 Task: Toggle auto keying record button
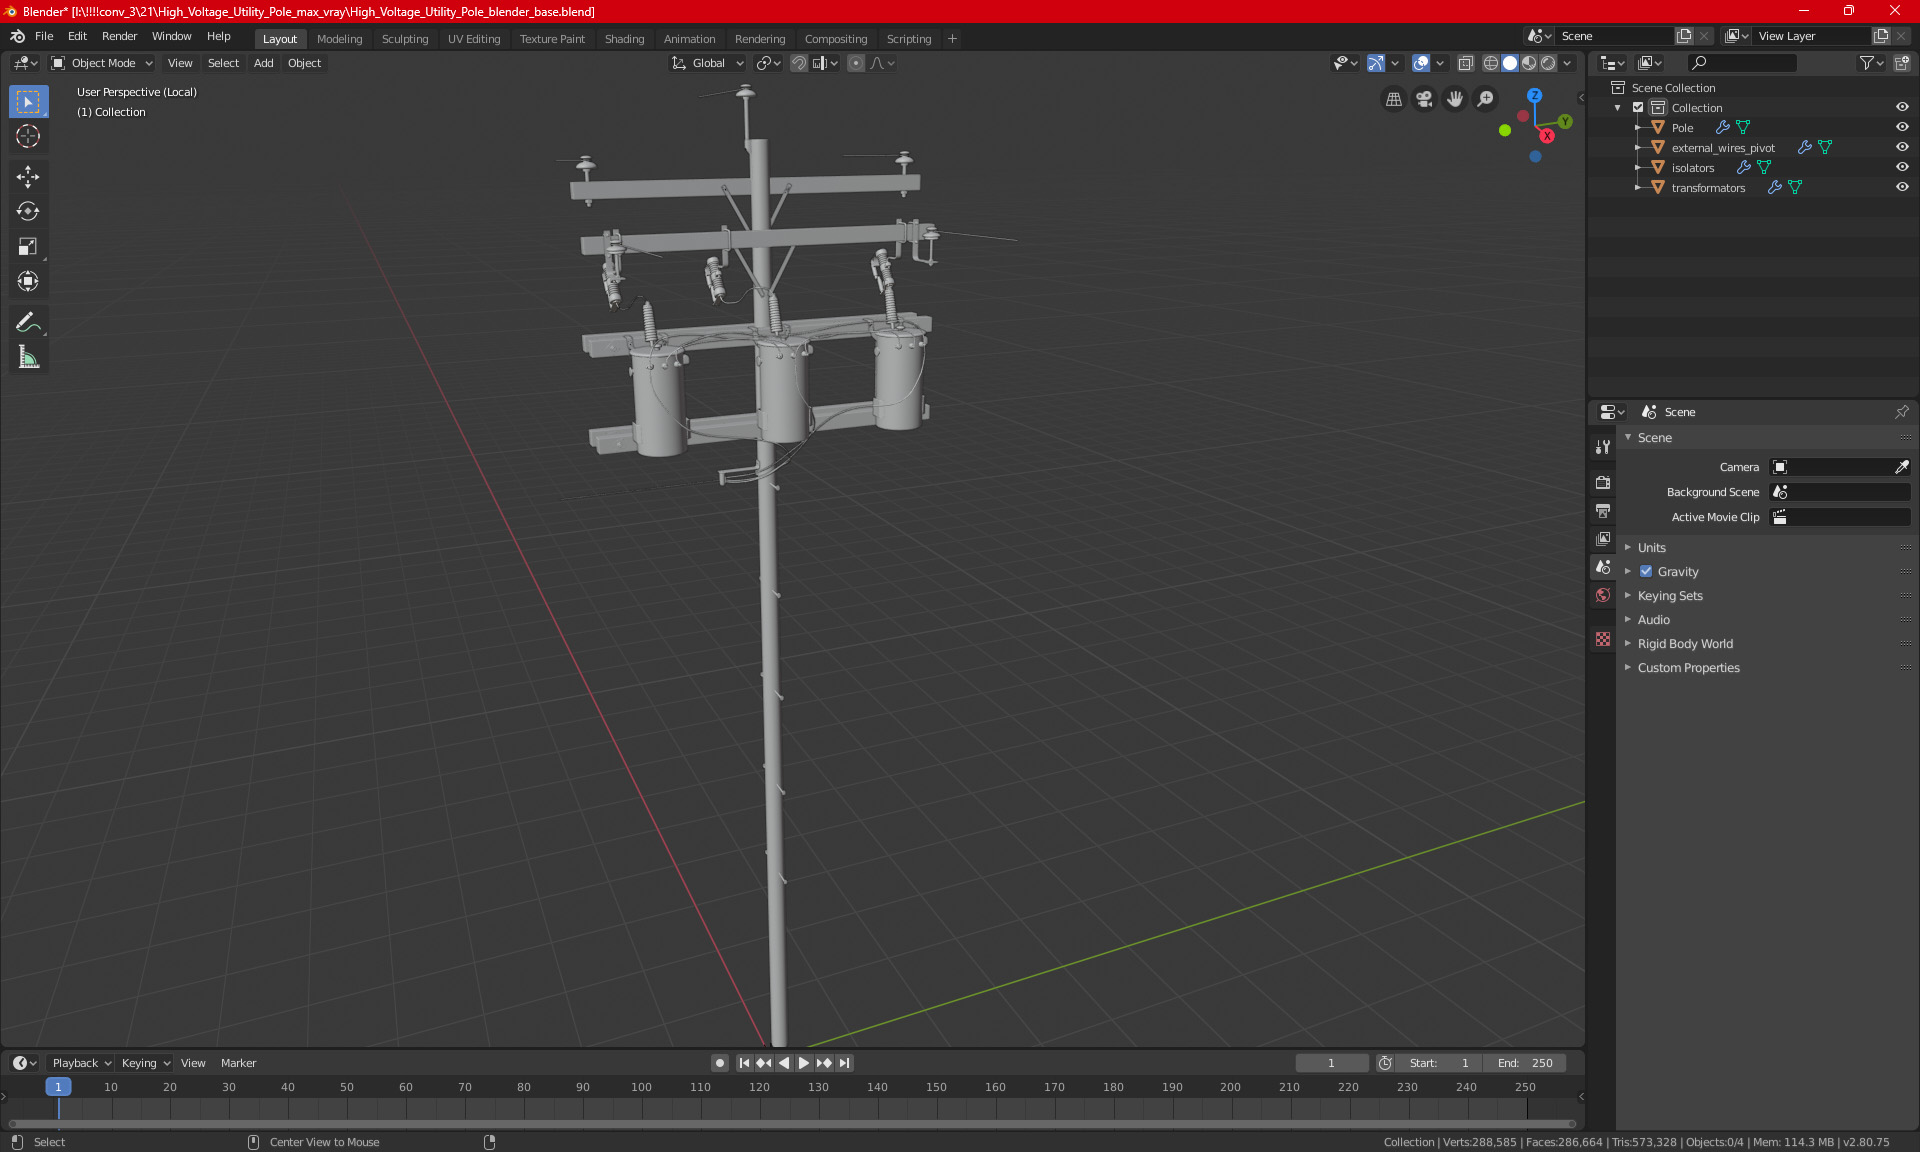(719, 1063)
